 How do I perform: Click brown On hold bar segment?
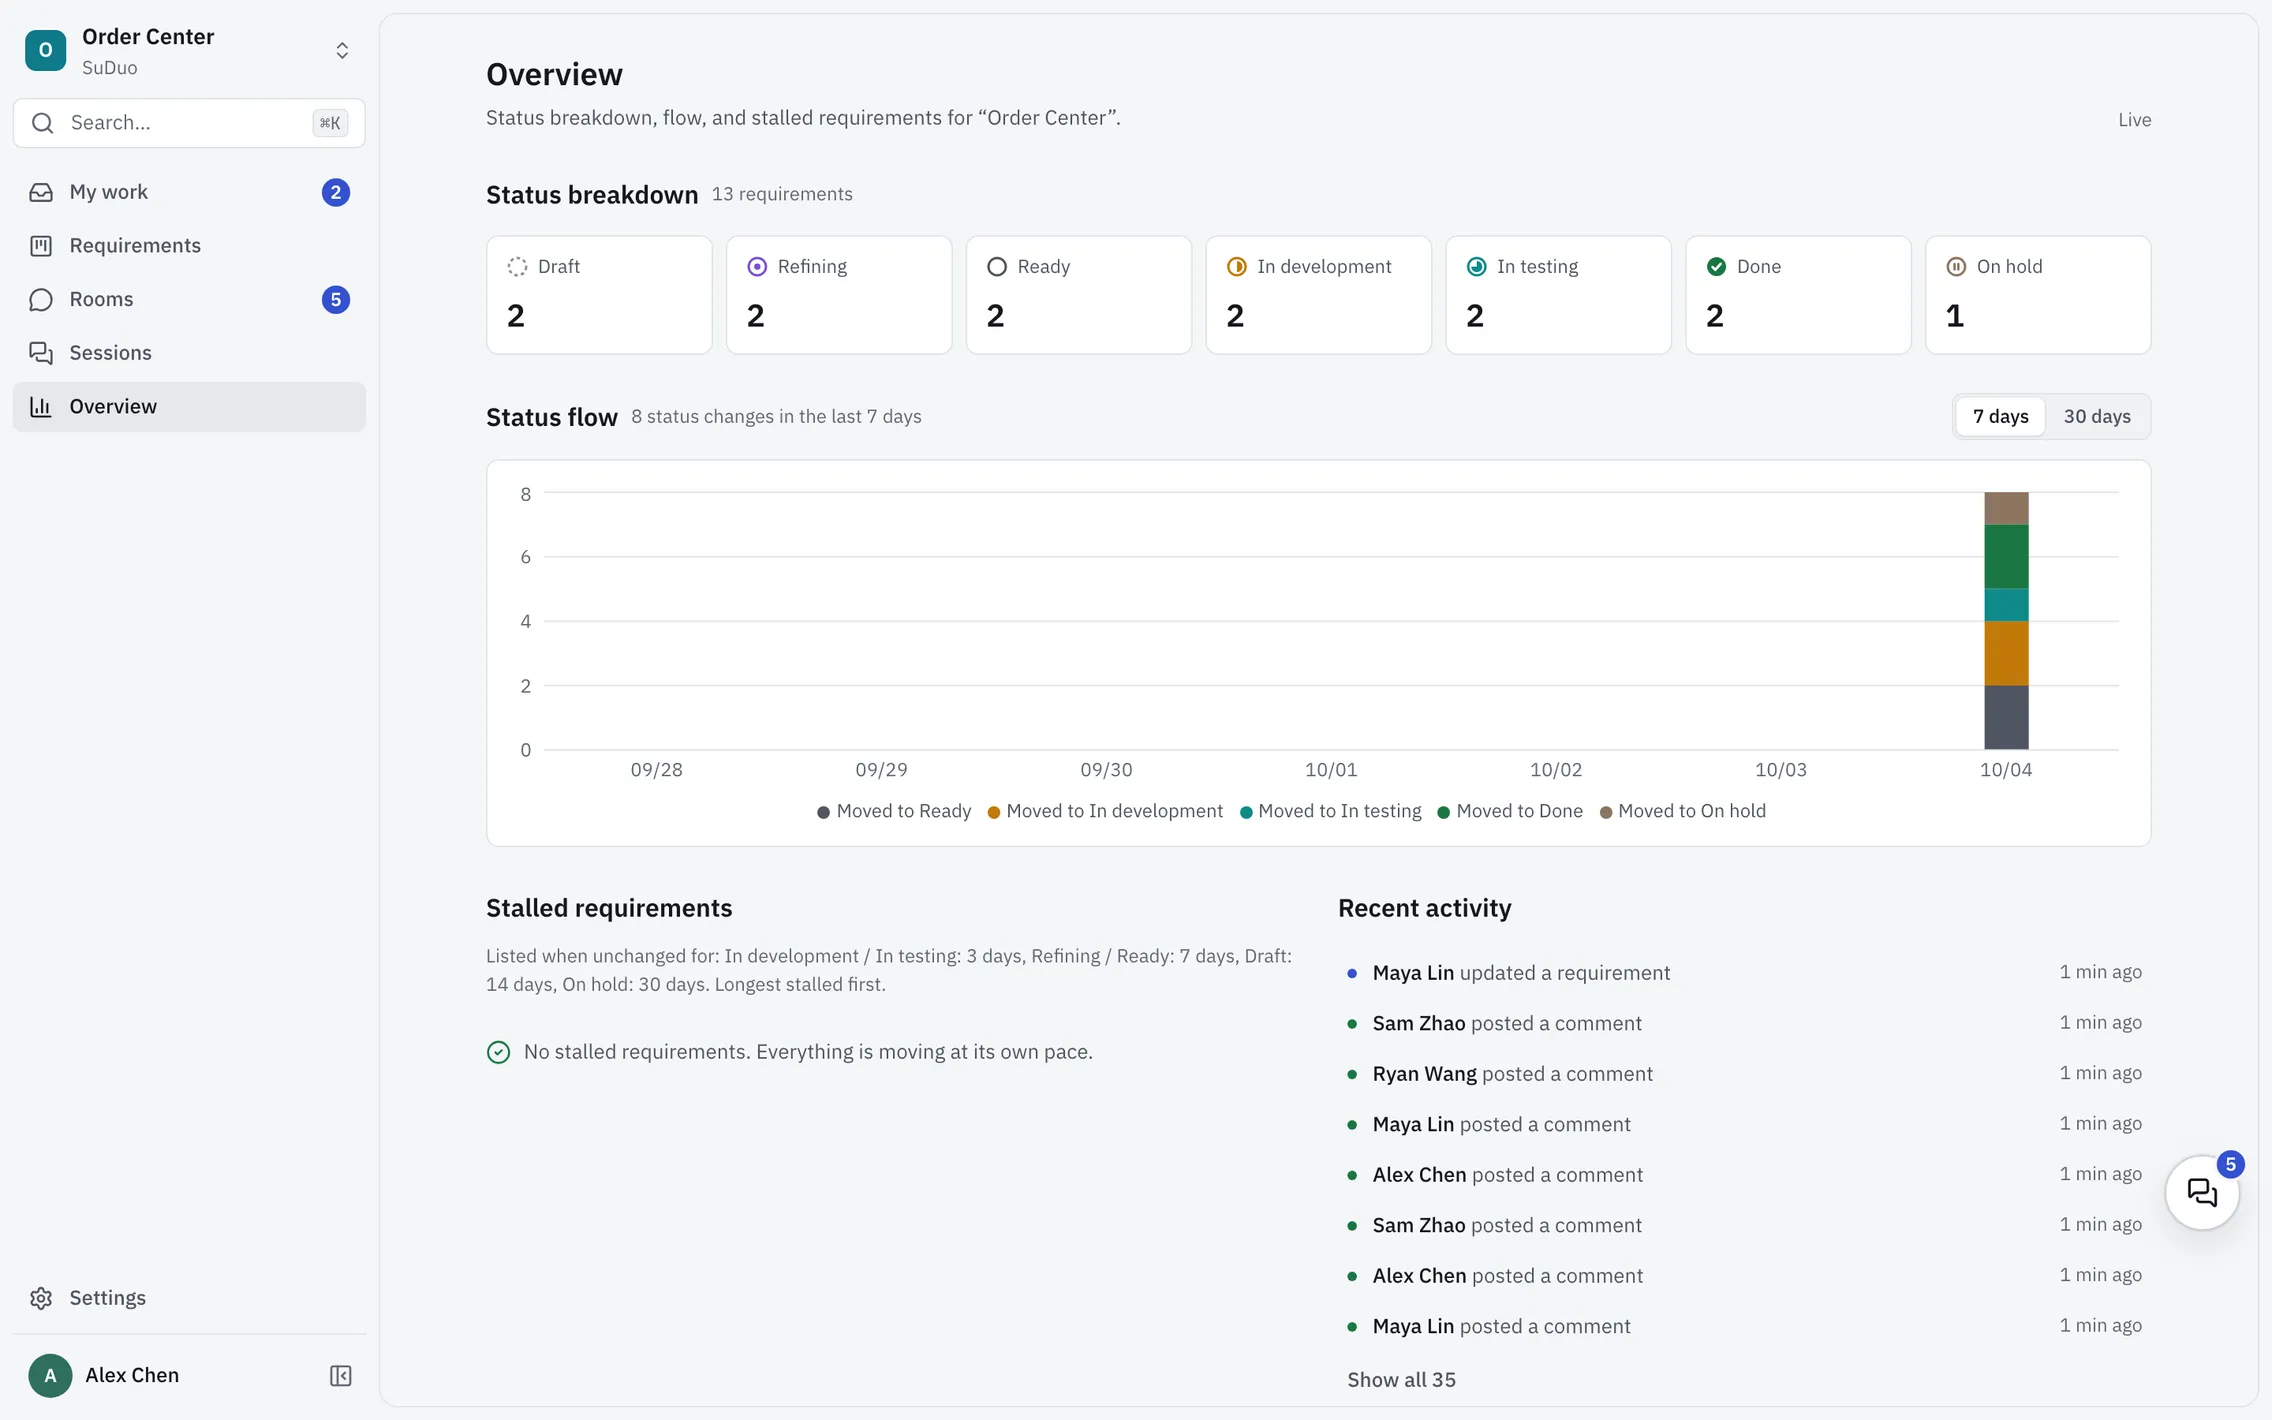pyautogui.click(x=2006, y=508)
